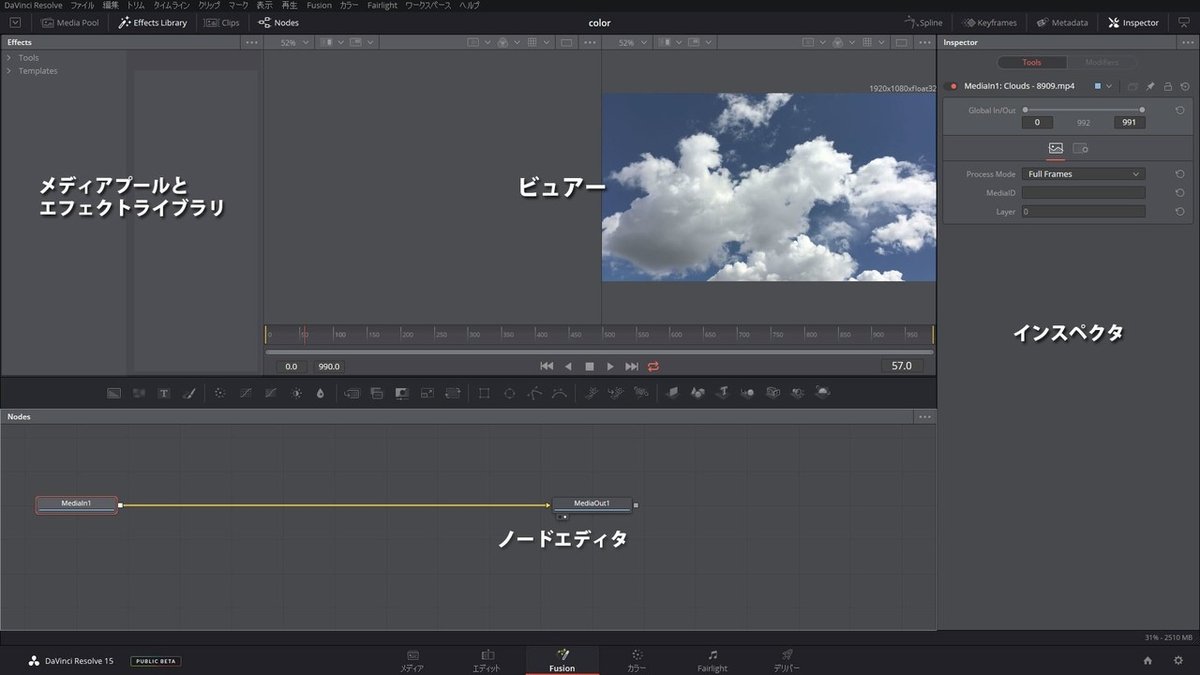
Task: Open the Image tab icon in Inspector
Action: coord(1055,148)
